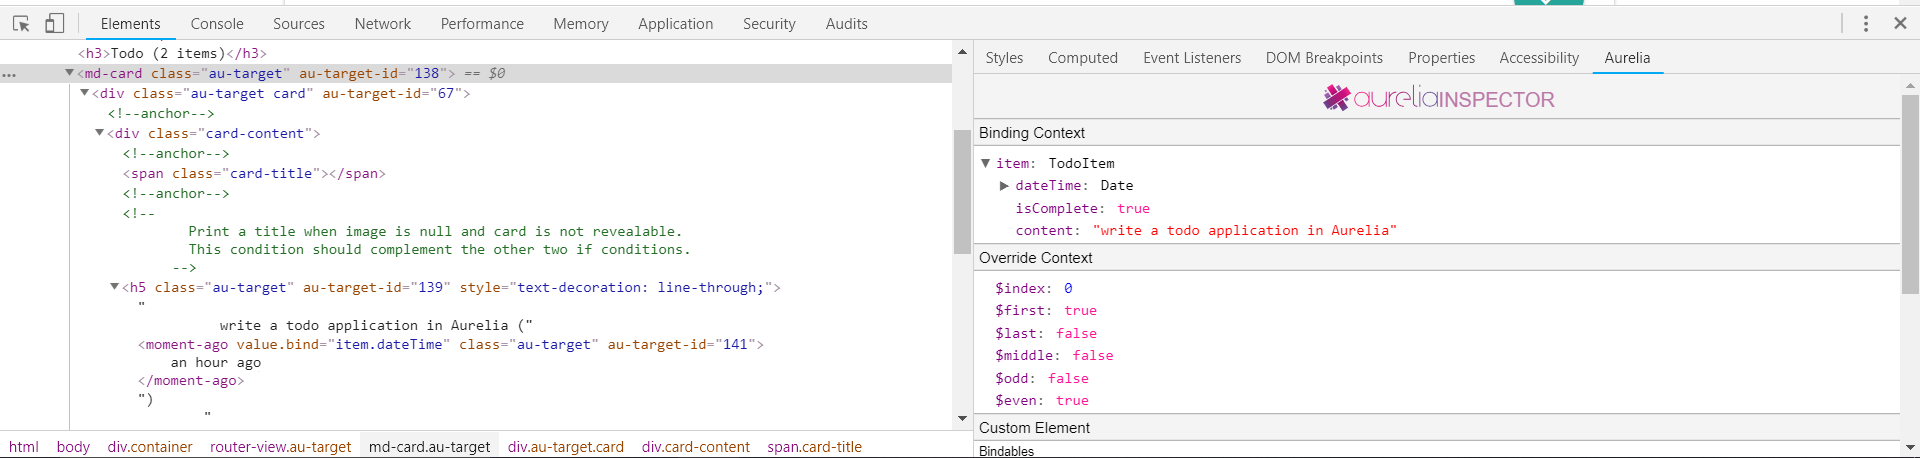
Task: Select span.card-title in the breadcrumb bar
Action: tap(815, 447)
